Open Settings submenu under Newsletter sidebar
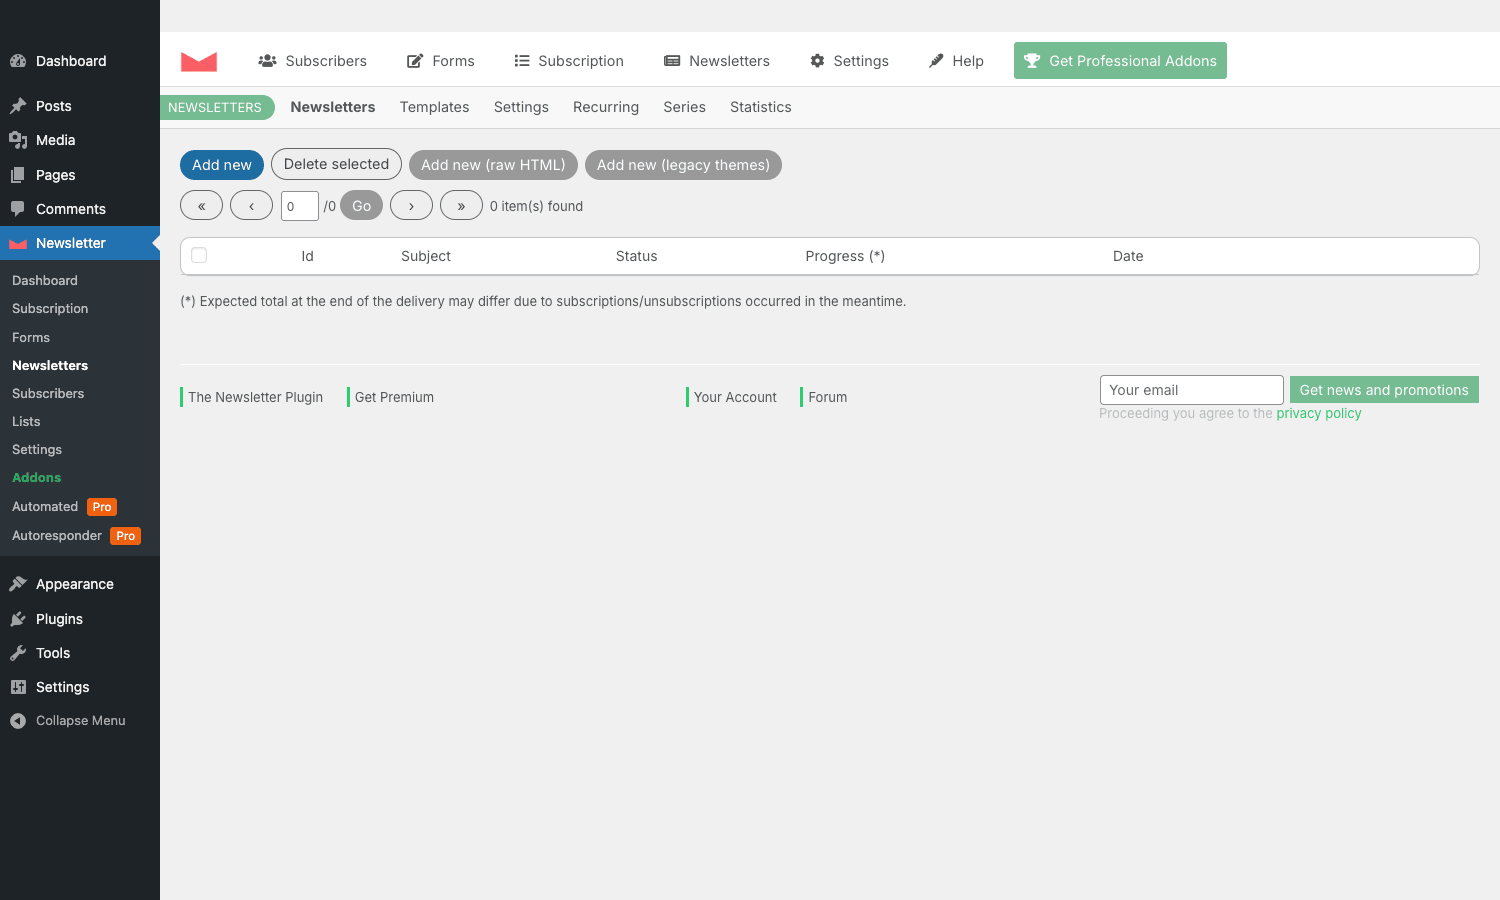 coord(80,450)
